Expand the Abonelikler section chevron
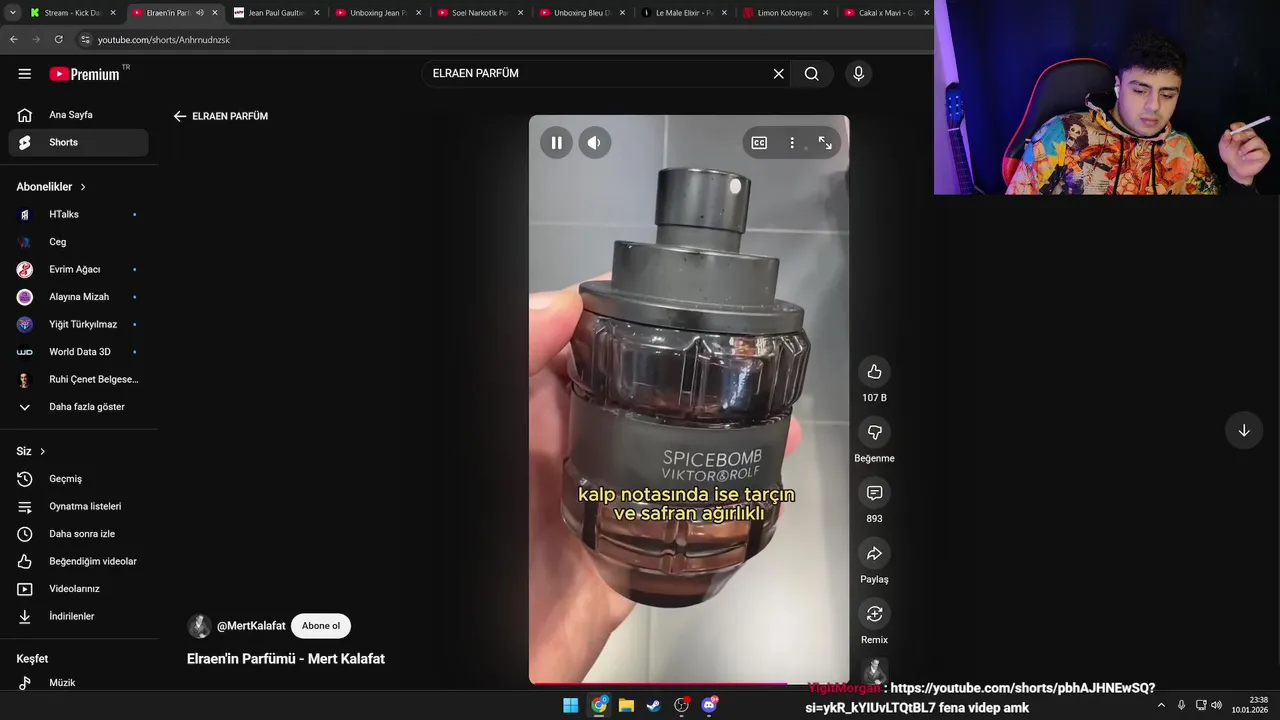1280x720 pixels. 83,187
